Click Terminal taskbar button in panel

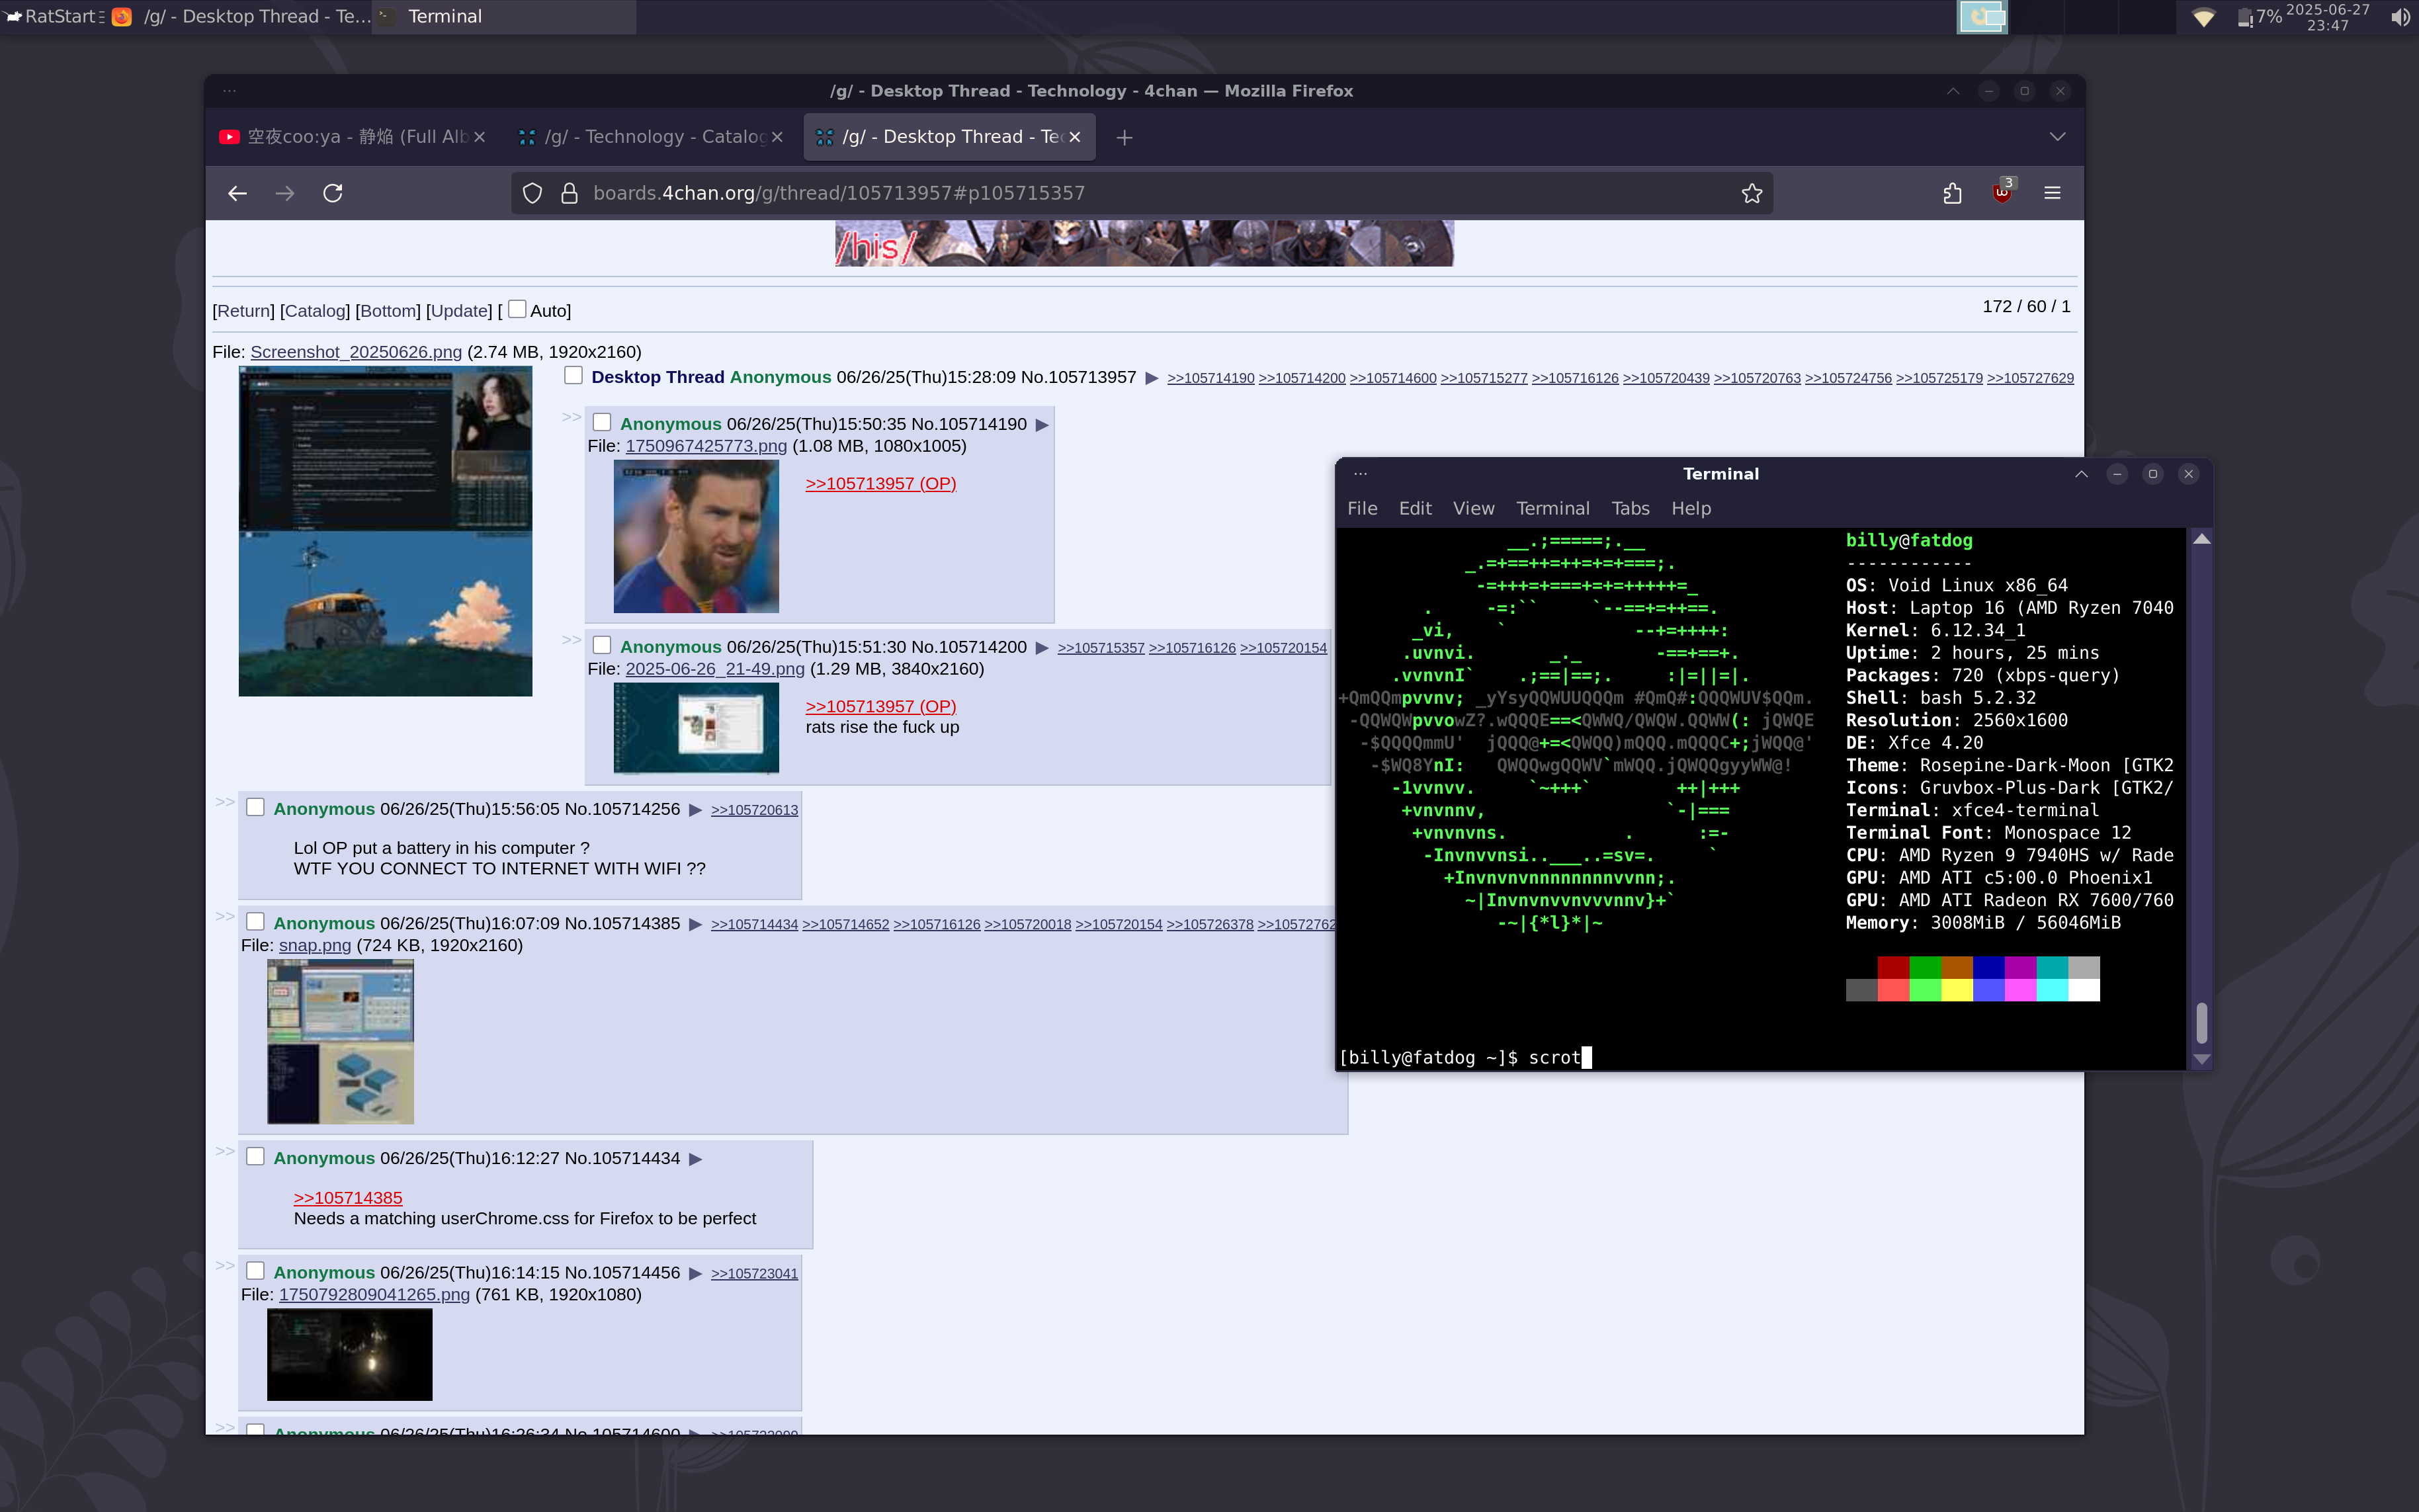[505, 17]
